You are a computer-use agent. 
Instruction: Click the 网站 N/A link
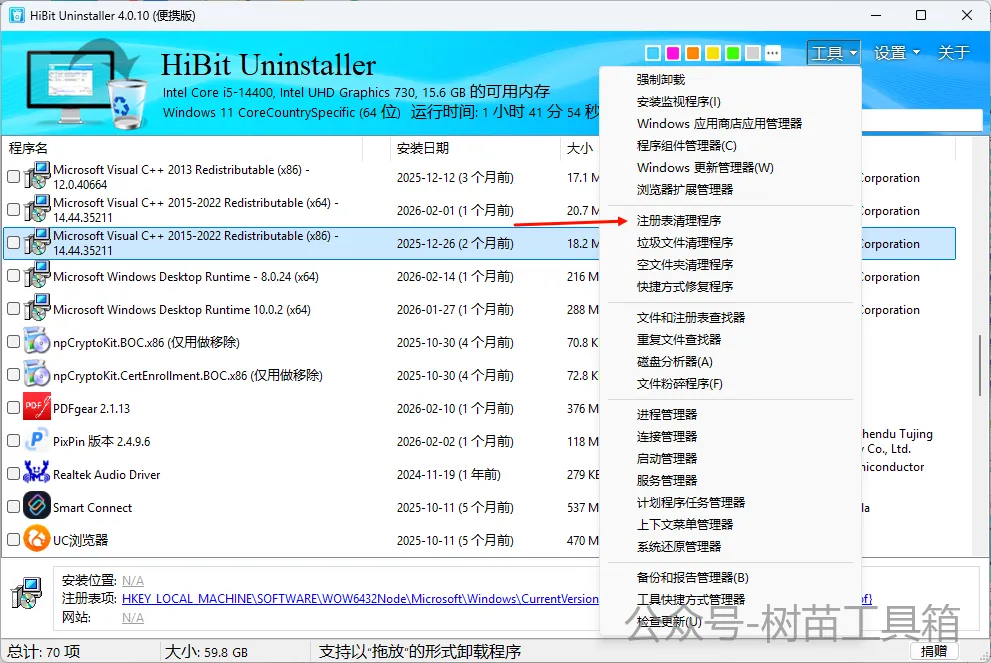133,617
